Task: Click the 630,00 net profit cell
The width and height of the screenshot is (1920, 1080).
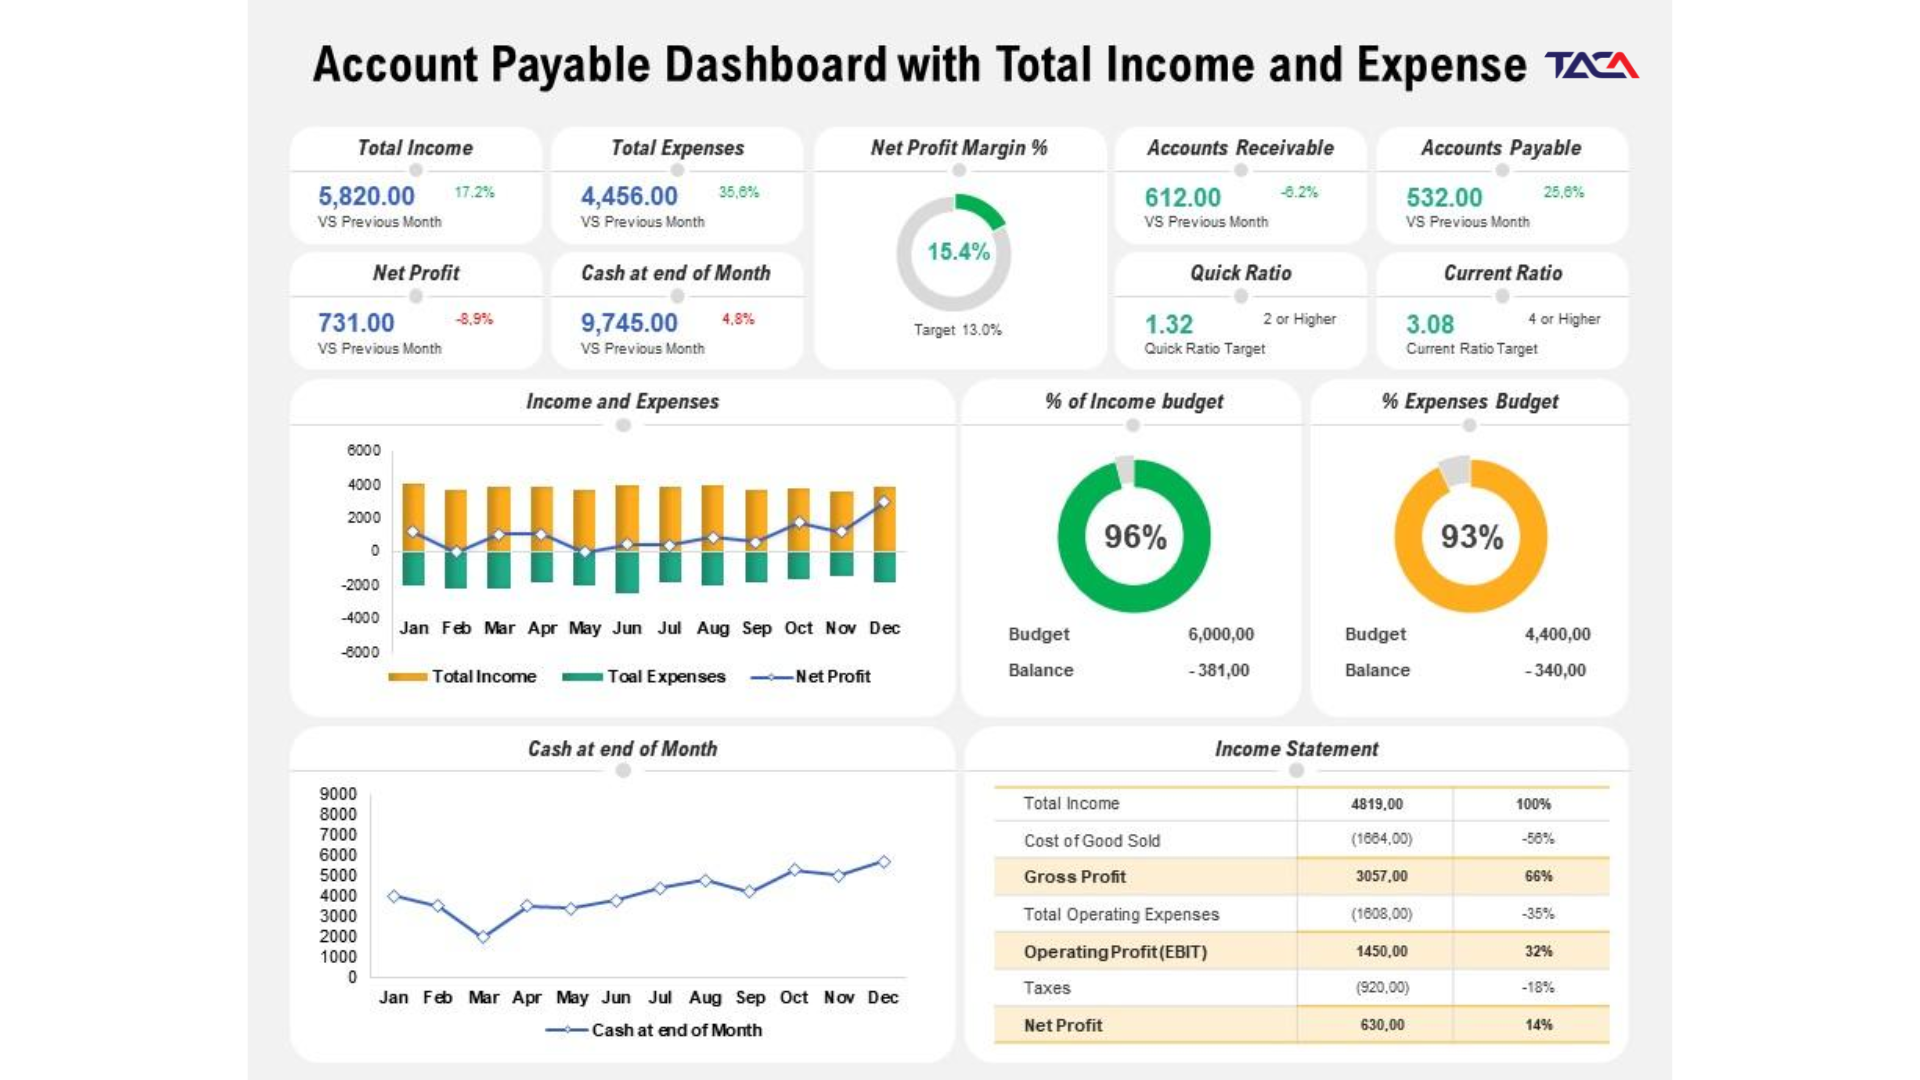Action: point(1382,1025)
